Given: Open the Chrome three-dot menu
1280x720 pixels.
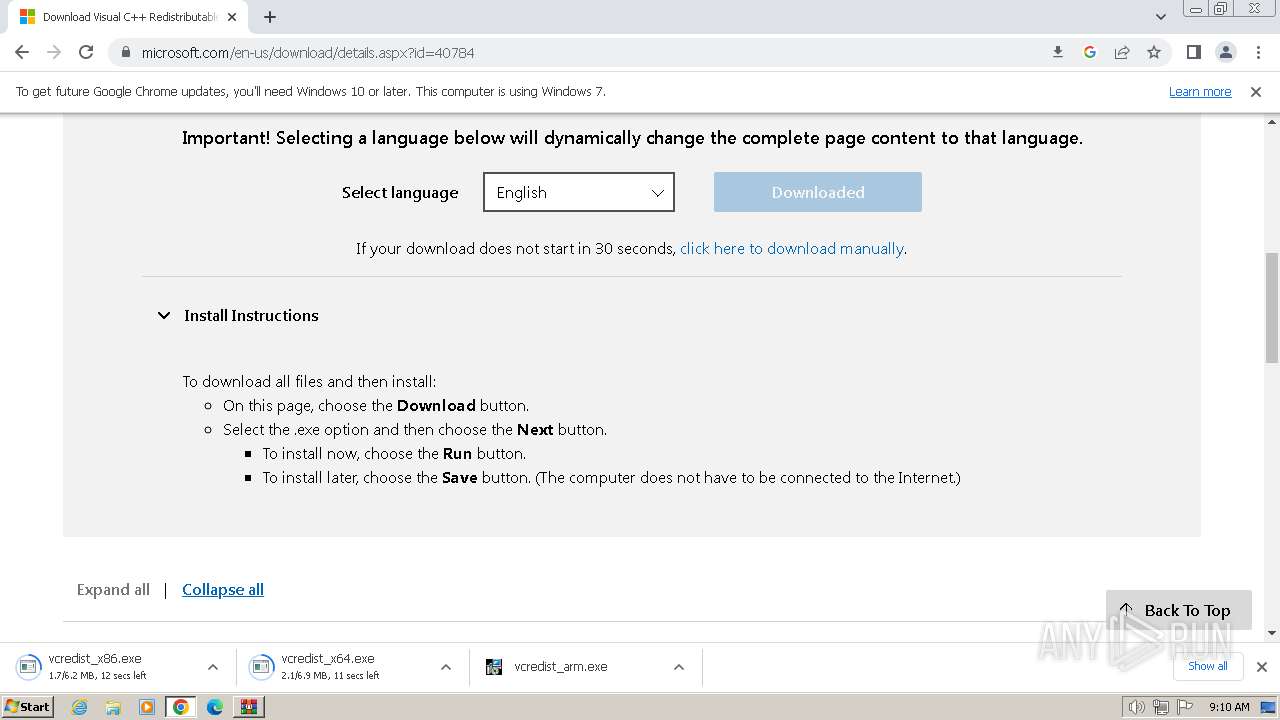Looking at the screenshot, I should click(x=1258, y=52).
